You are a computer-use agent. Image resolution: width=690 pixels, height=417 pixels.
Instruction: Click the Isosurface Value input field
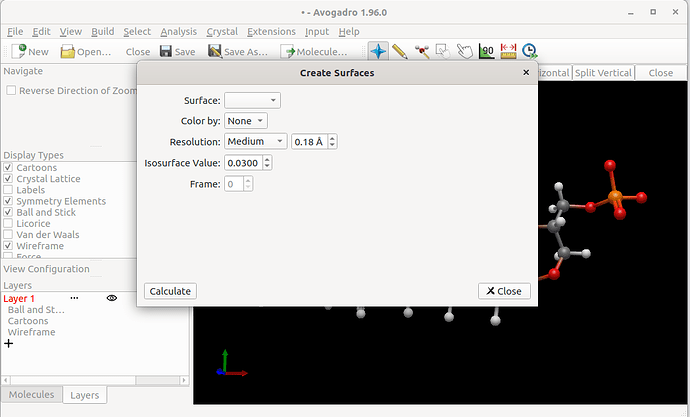point(243,163)
